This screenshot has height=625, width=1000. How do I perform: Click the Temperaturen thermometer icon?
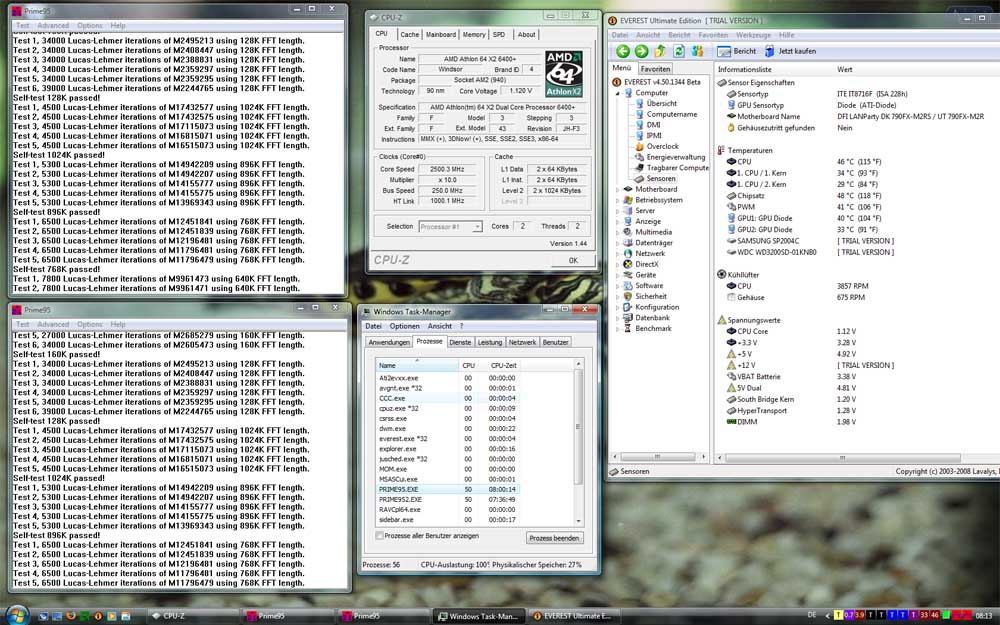pyautogui.click(x=721, y=151)
